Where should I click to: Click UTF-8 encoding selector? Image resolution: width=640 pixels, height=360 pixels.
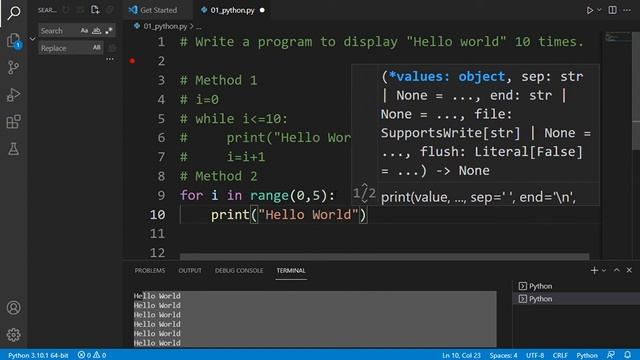coord(535,355)
